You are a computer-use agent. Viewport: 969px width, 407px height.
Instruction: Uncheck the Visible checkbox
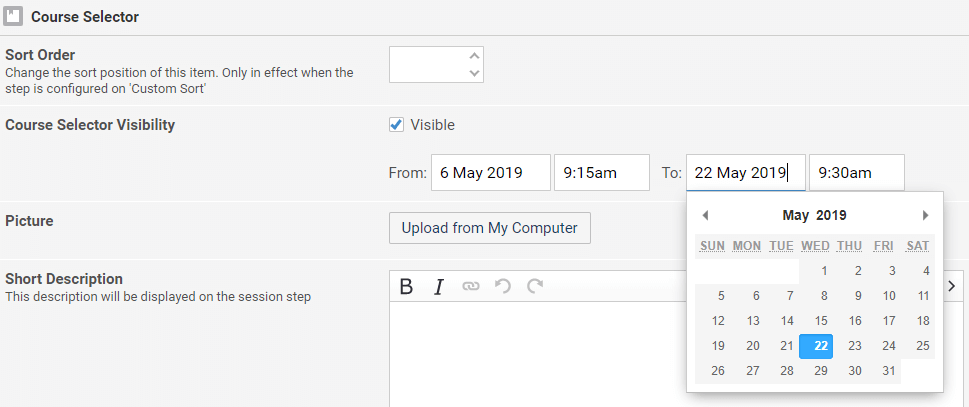point(396,125)
